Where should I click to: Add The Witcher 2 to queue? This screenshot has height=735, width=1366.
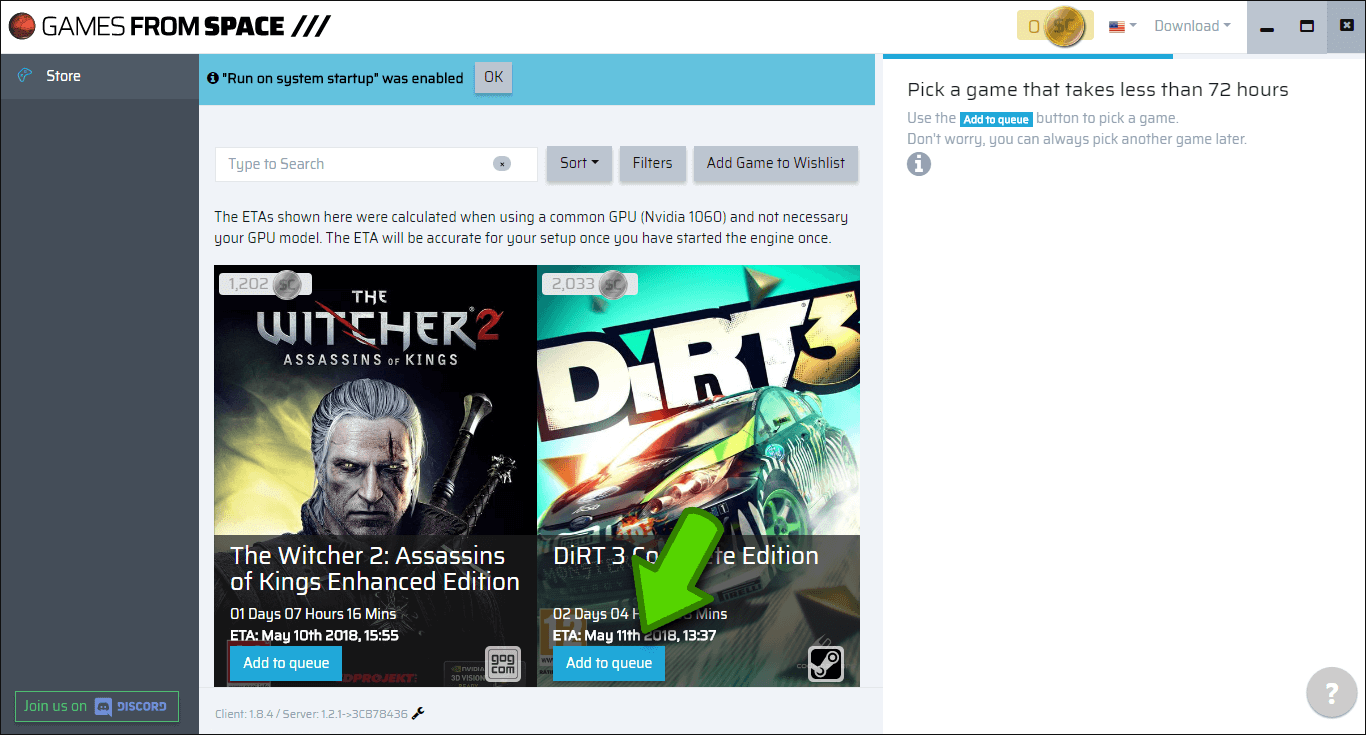pos(286,663)
